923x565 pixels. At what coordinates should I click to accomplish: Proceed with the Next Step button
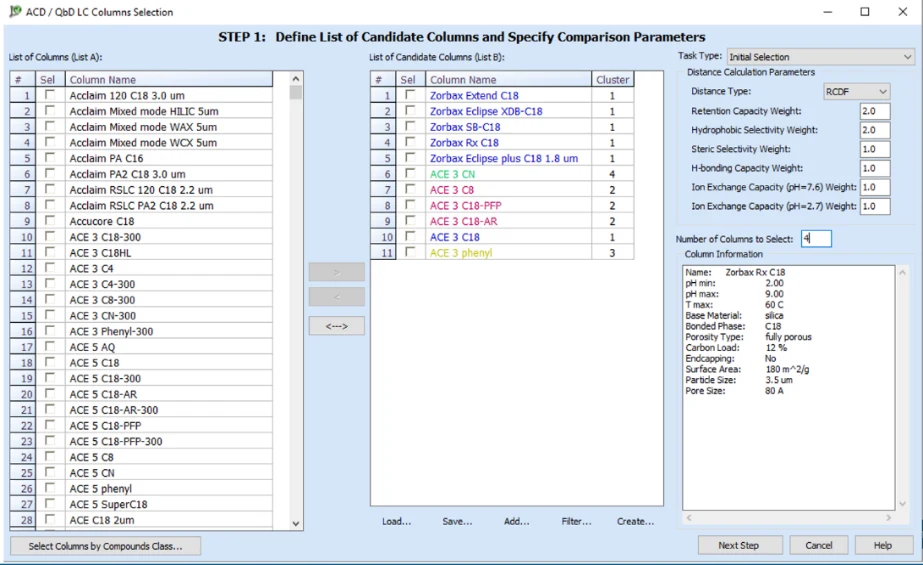(x=740, y=546)
